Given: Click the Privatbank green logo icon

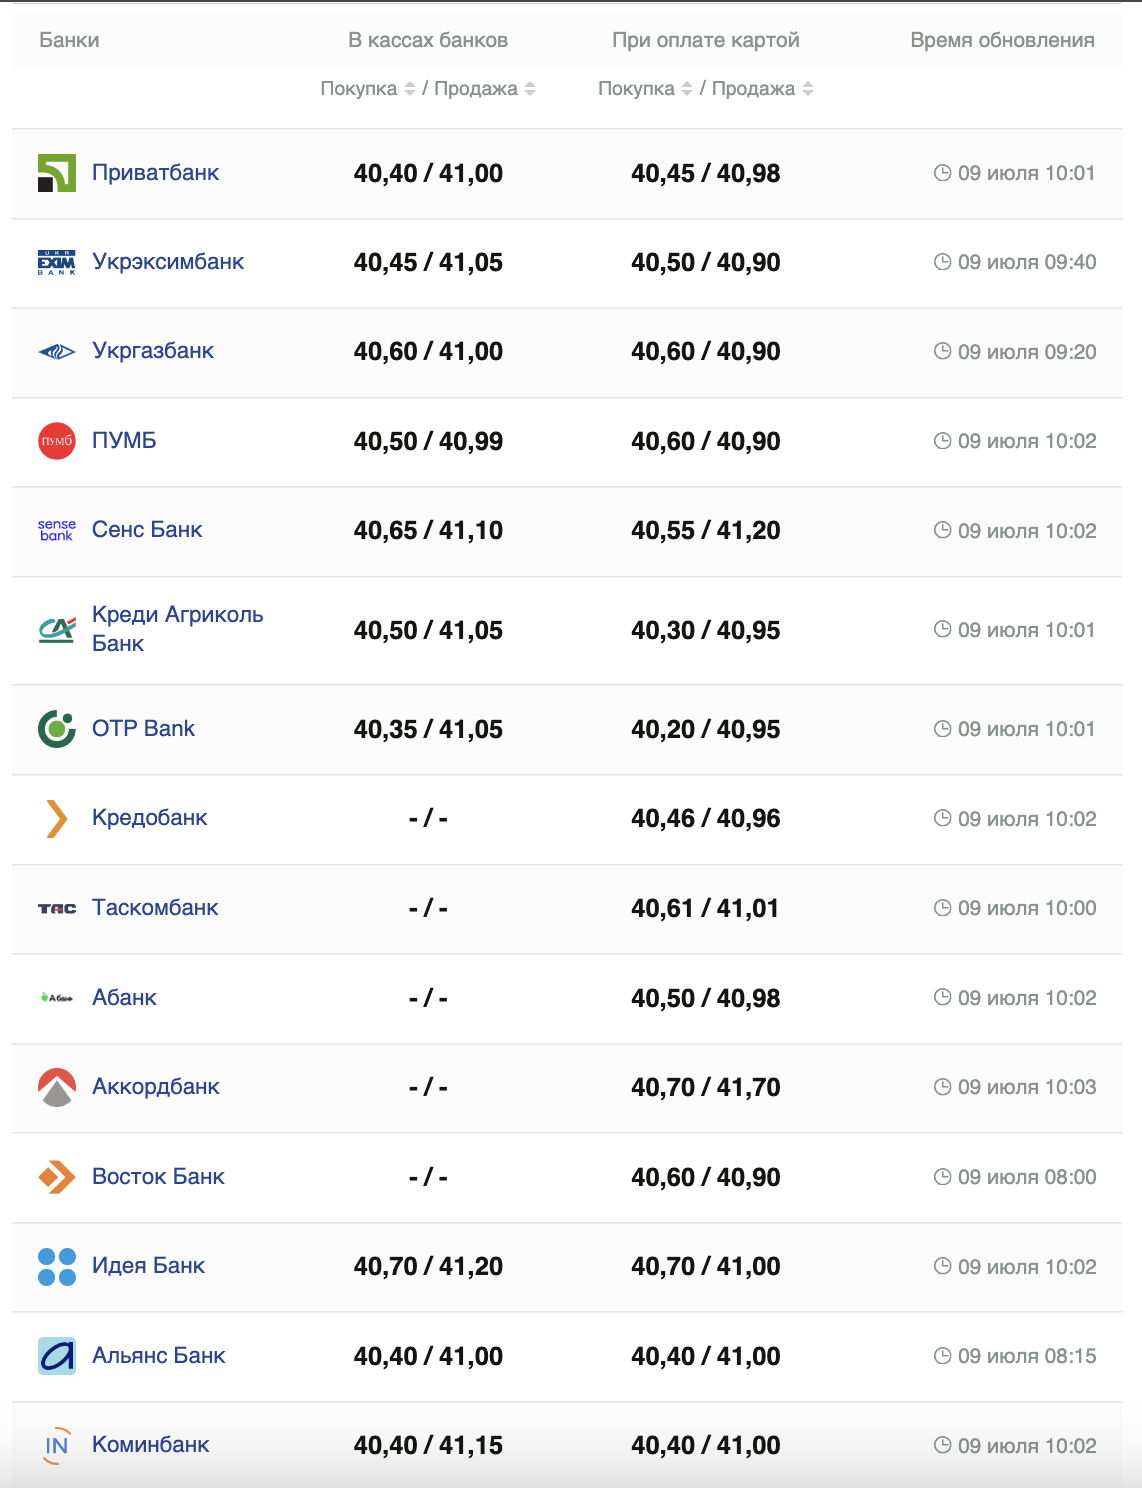Looking at the screenshot, I should [x=57, y=173].
